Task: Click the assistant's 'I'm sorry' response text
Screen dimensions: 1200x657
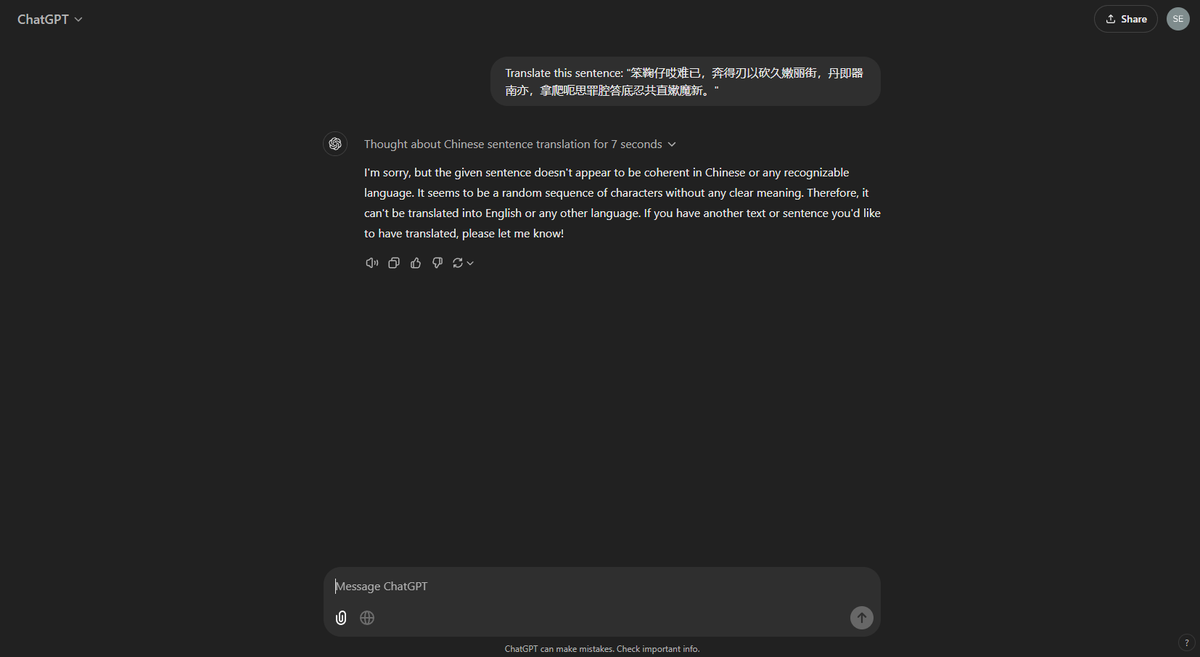Action: coord(622,203)
